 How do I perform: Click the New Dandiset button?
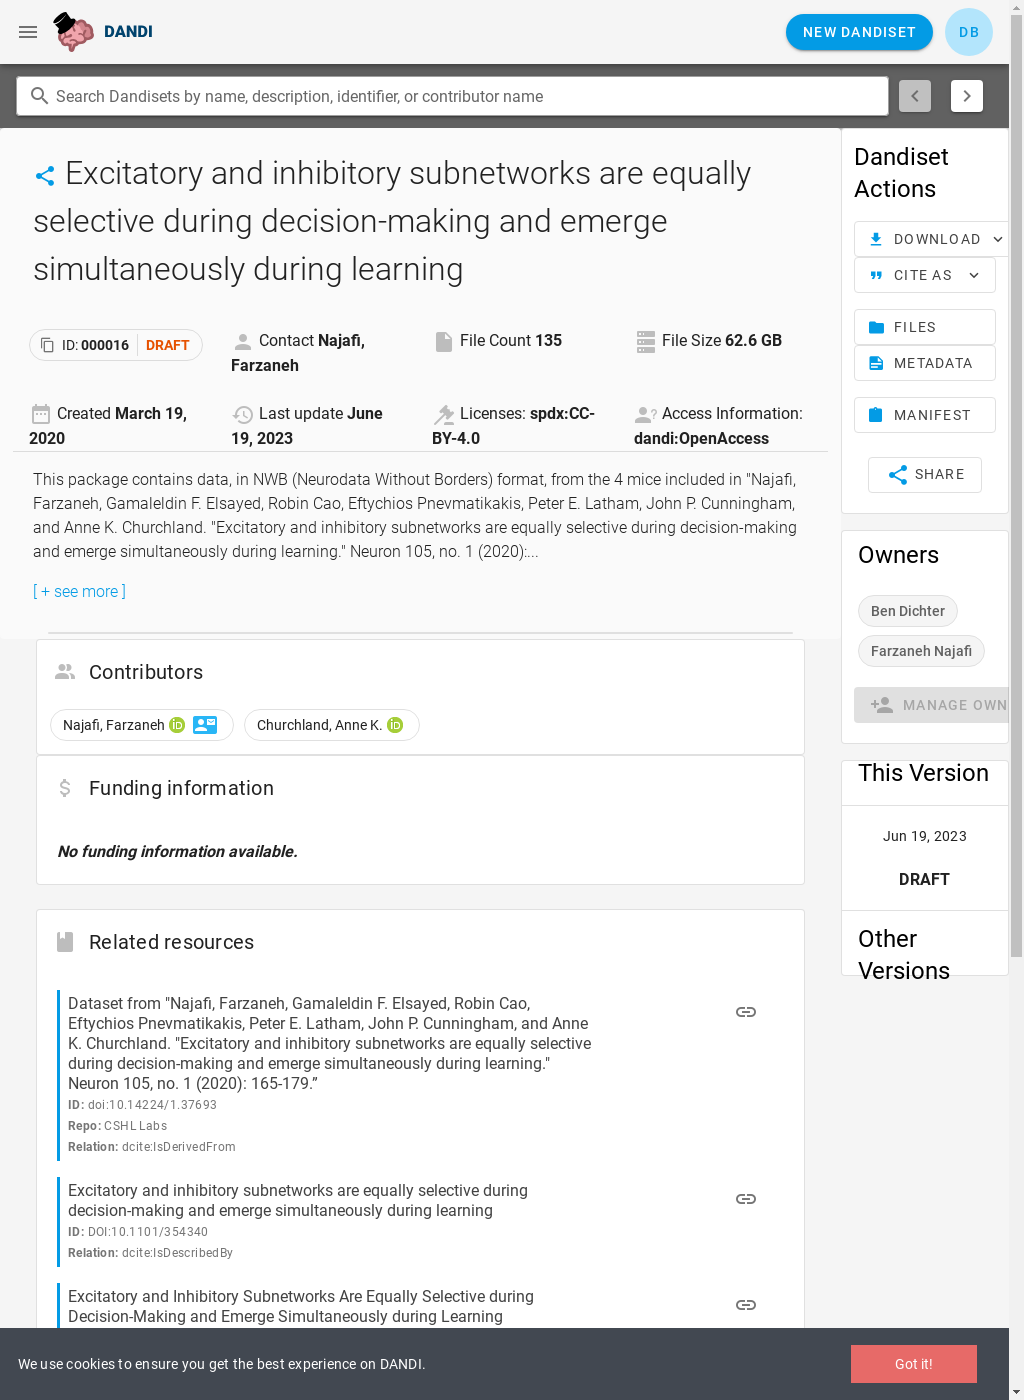[859, 32]
